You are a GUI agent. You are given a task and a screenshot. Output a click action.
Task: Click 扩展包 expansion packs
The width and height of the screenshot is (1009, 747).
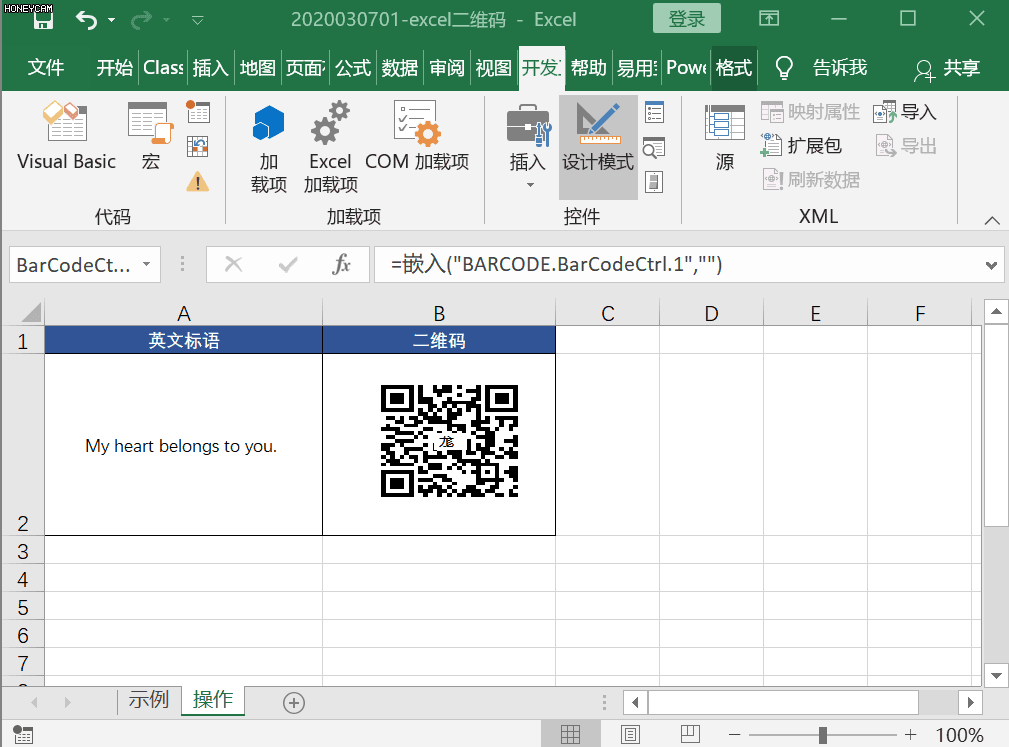[x=801, y=145]
